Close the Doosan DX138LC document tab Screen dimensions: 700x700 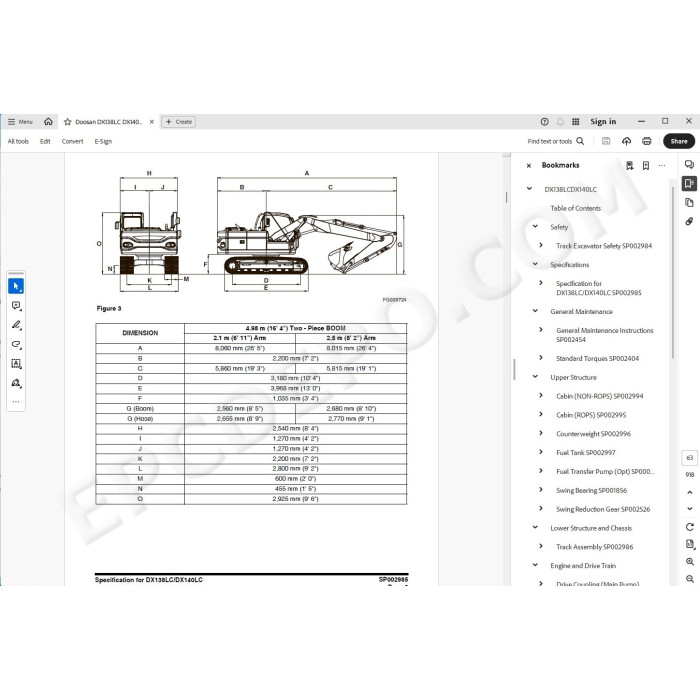(152, 122)
